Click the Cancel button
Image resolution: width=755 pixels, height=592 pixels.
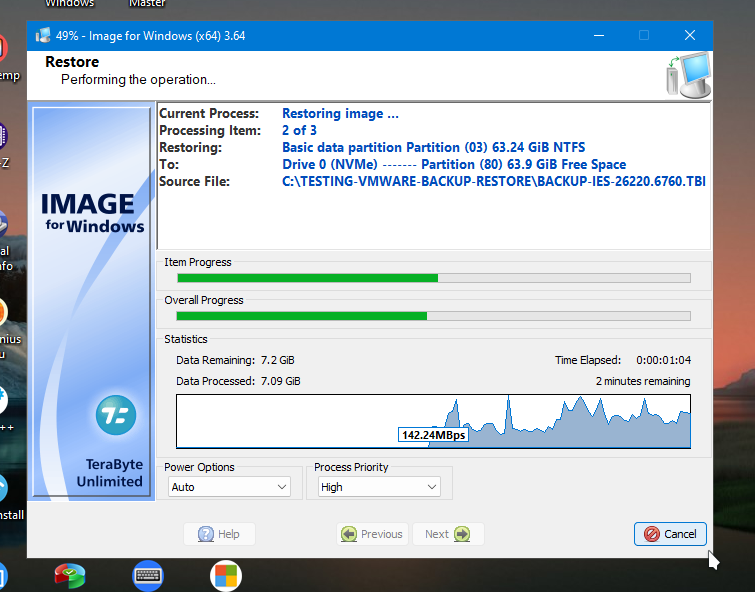(670, 534)
